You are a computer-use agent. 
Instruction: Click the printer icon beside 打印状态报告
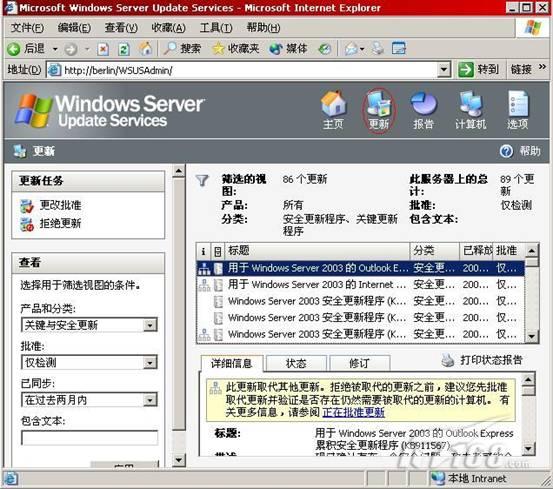click(x=448, y=360)
